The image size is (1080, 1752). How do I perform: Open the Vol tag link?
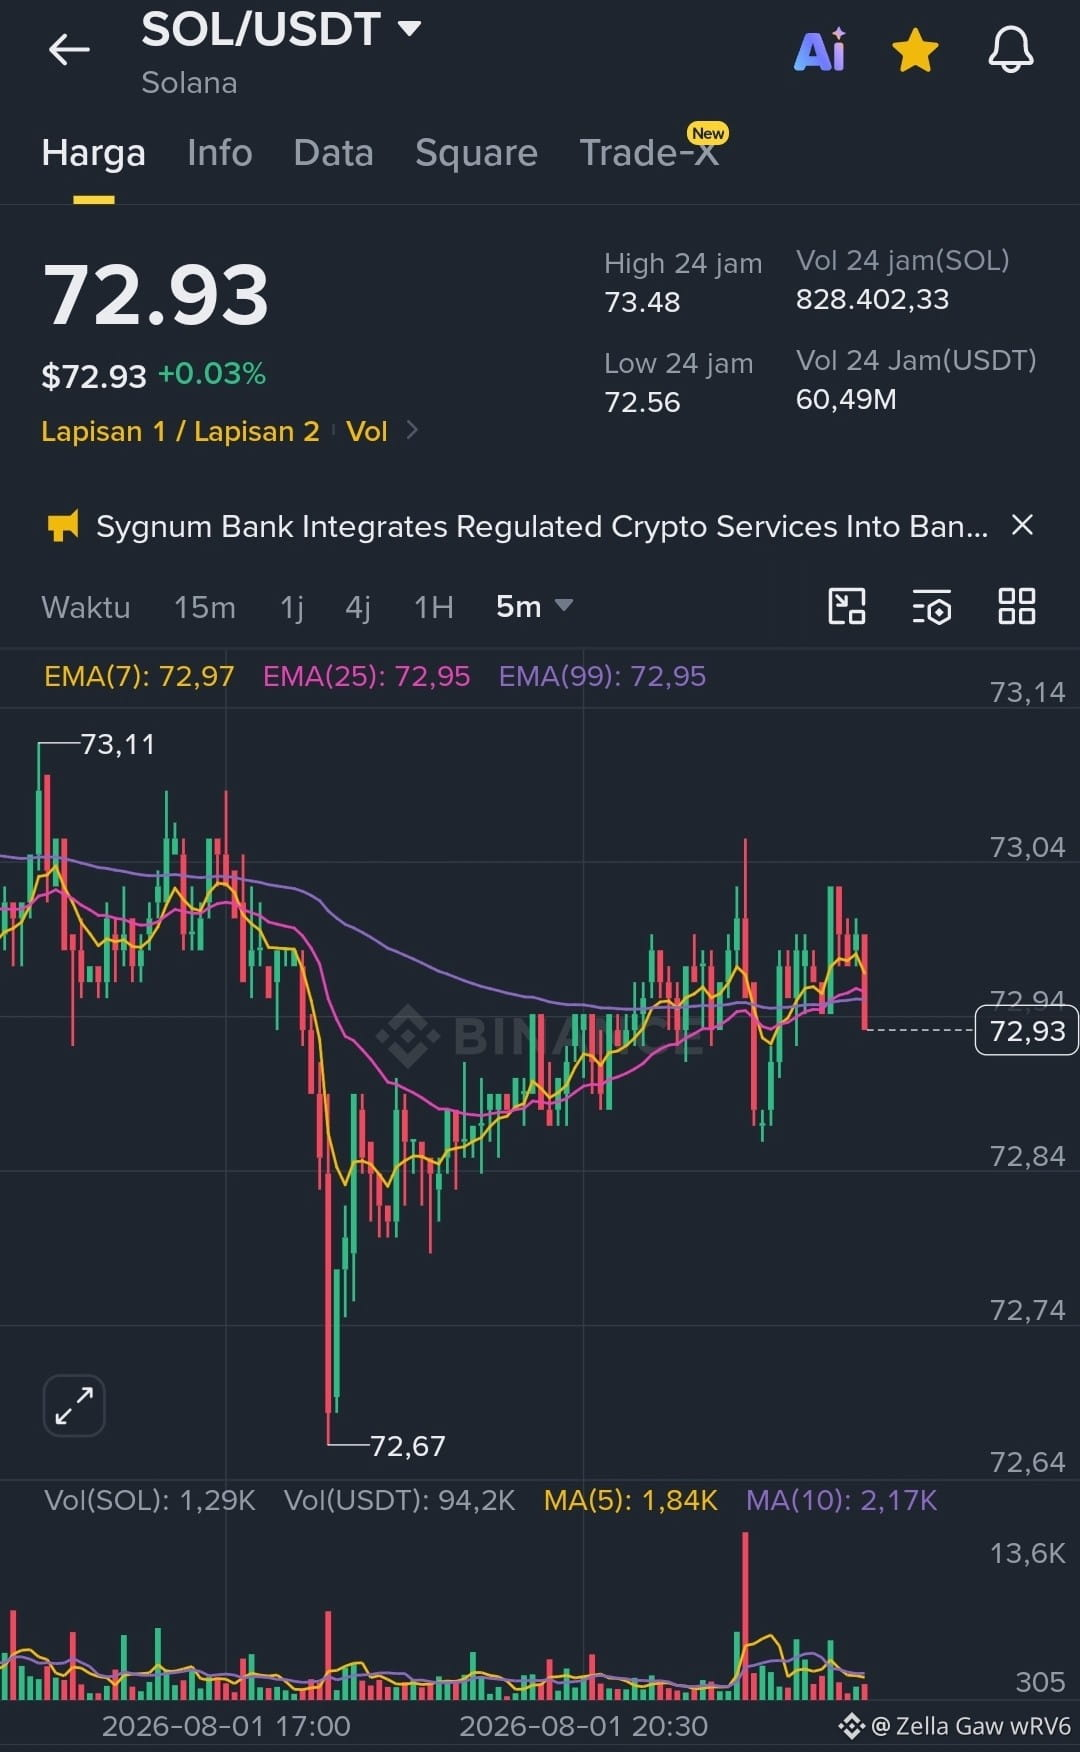pos(366,431)
